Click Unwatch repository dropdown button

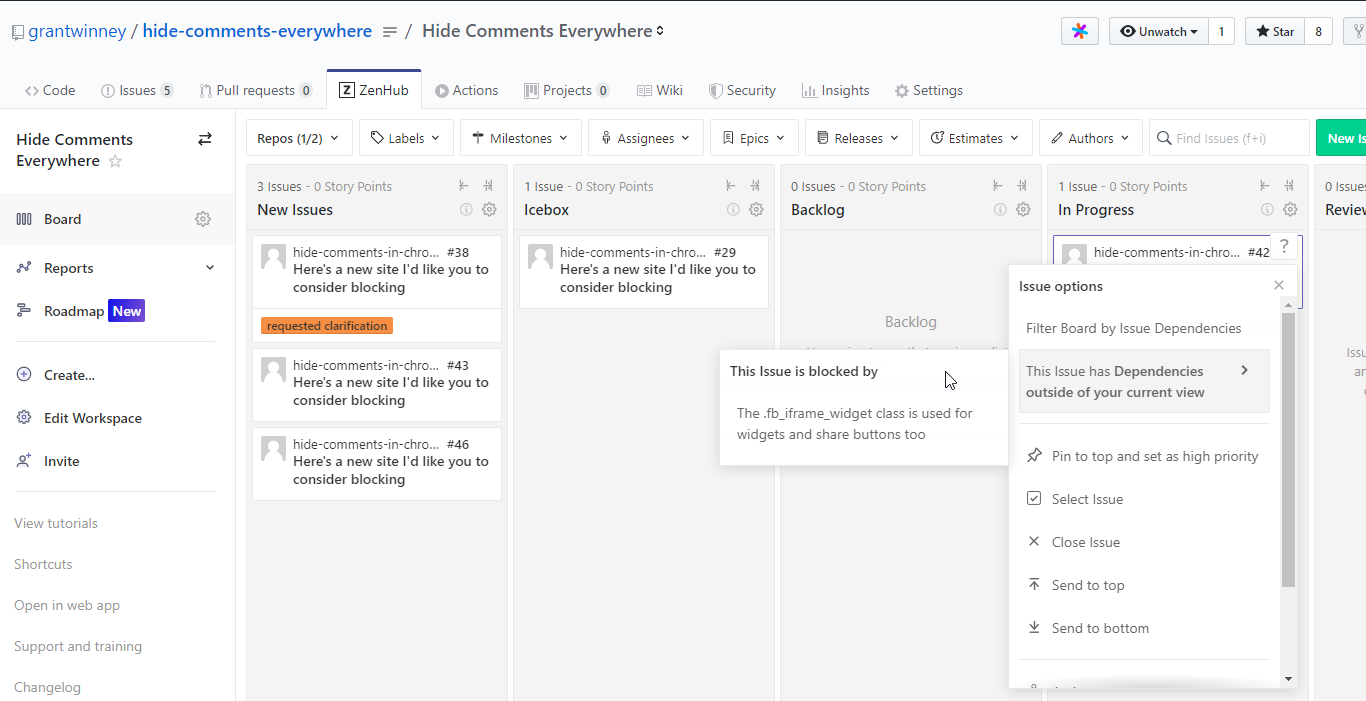click(1158, 31)
